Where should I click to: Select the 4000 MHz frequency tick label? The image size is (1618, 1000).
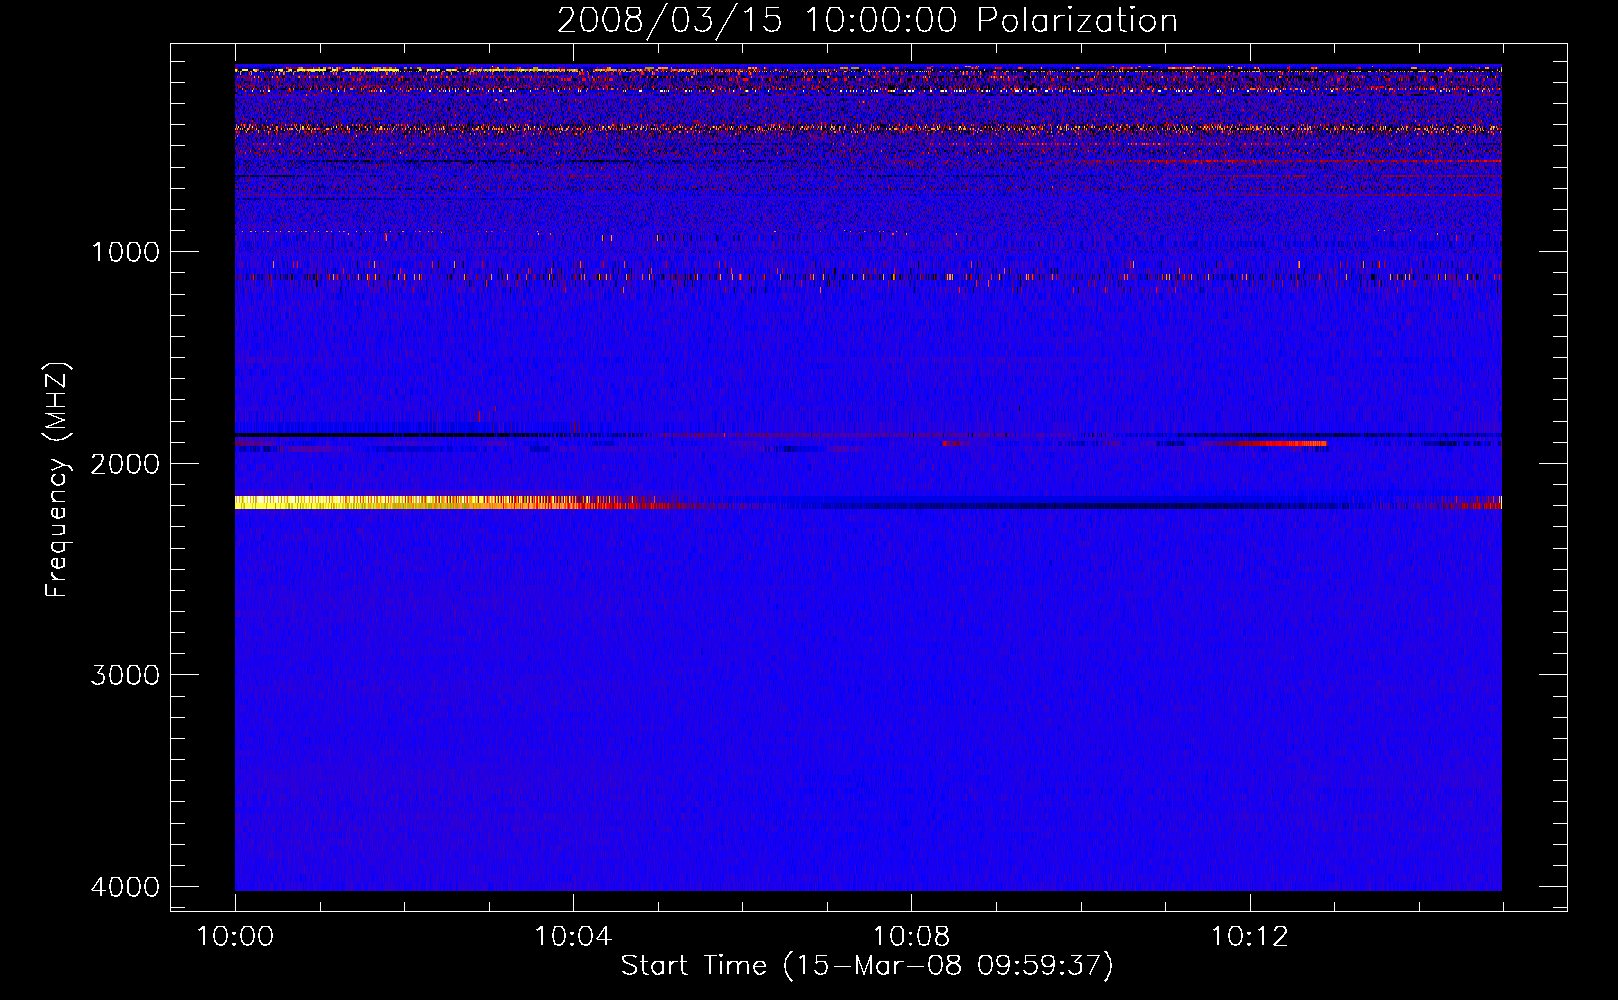pos(125,887)
